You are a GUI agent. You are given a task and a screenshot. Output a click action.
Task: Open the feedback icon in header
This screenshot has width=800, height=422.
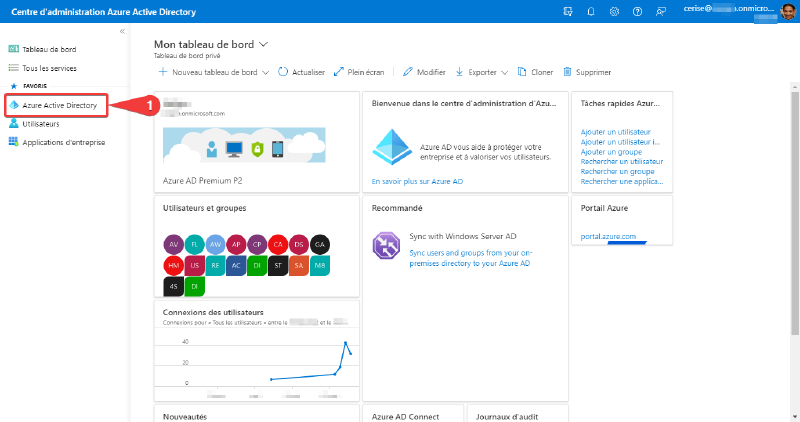(661, 11)
